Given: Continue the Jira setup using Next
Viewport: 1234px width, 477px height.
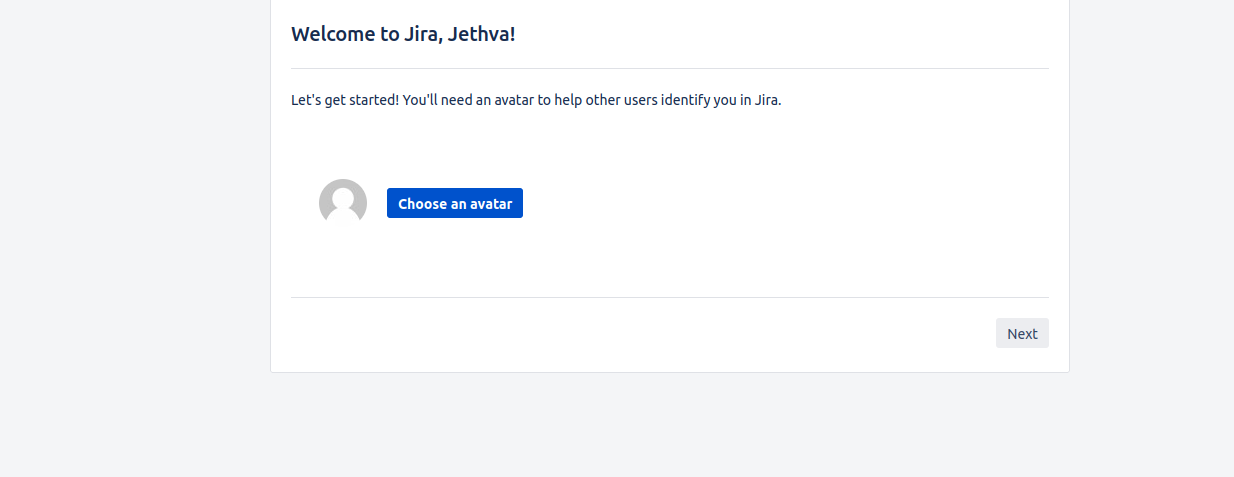Looking at the screenshot, I should tap(1022, 333).
